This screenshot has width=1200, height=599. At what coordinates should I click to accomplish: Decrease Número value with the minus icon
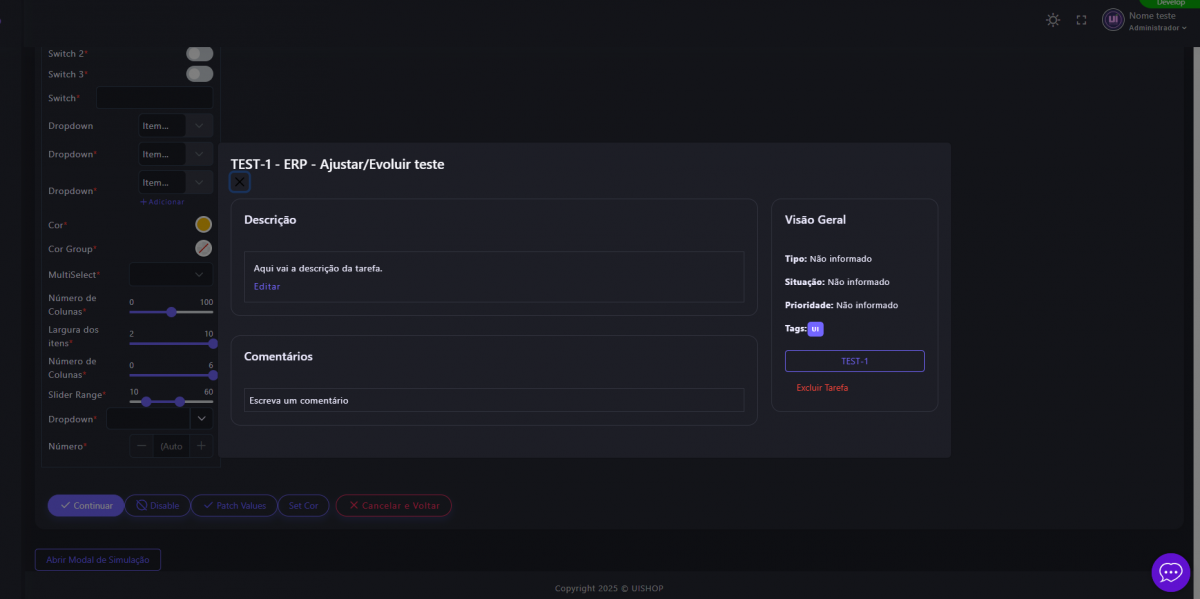click(x=142, y=446)
